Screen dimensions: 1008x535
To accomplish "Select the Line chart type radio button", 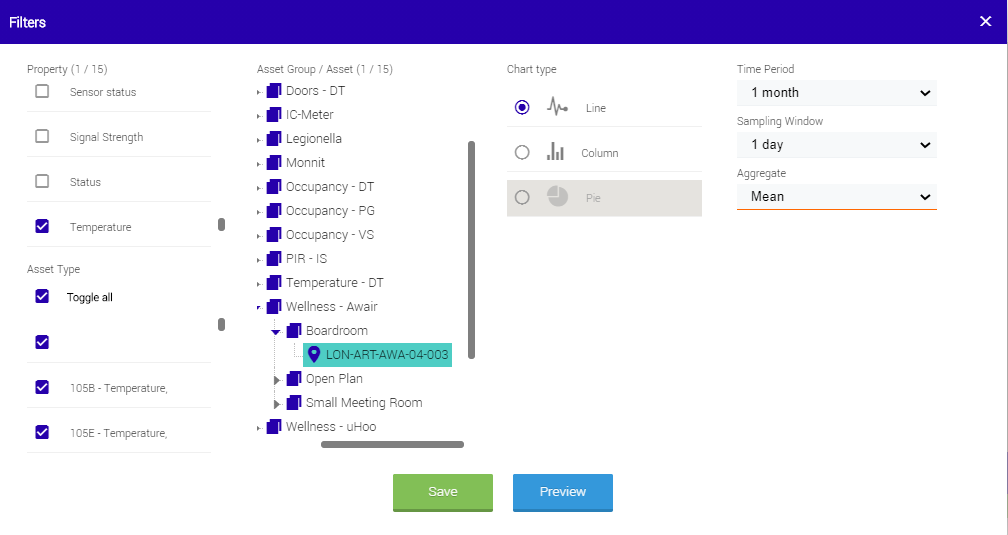I will coord(522,107).
